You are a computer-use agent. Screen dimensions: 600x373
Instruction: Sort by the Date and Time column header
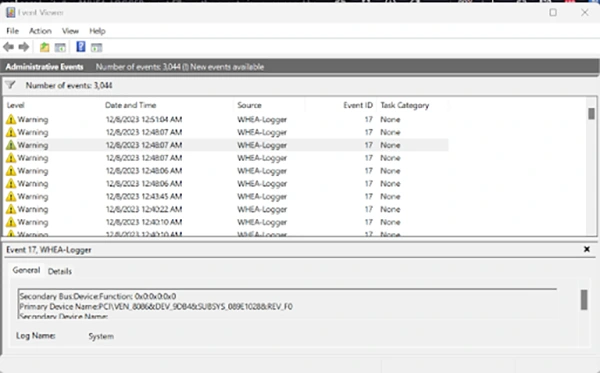click(130, 105)
